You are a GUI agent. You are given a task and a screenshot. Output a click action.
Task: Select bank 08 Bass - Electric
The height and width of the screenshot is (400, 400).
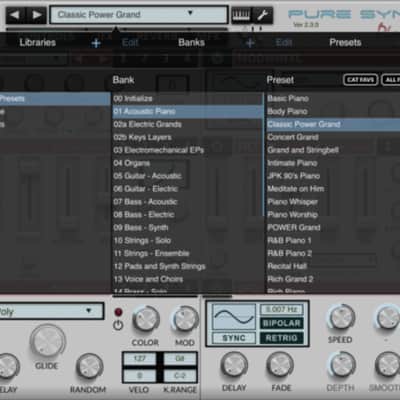[x=188, y=215]
